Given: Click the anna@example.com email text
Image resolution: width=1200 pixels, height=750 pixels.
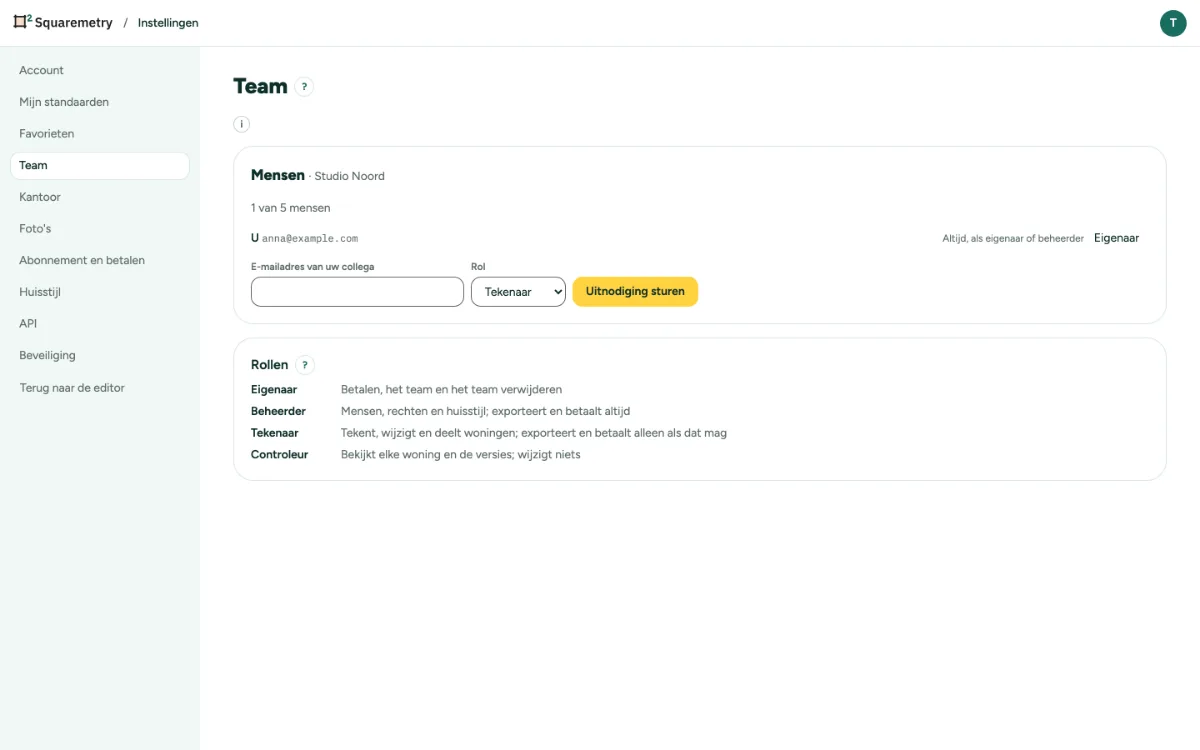Looking at the screenshot, I should click(310, 239).
